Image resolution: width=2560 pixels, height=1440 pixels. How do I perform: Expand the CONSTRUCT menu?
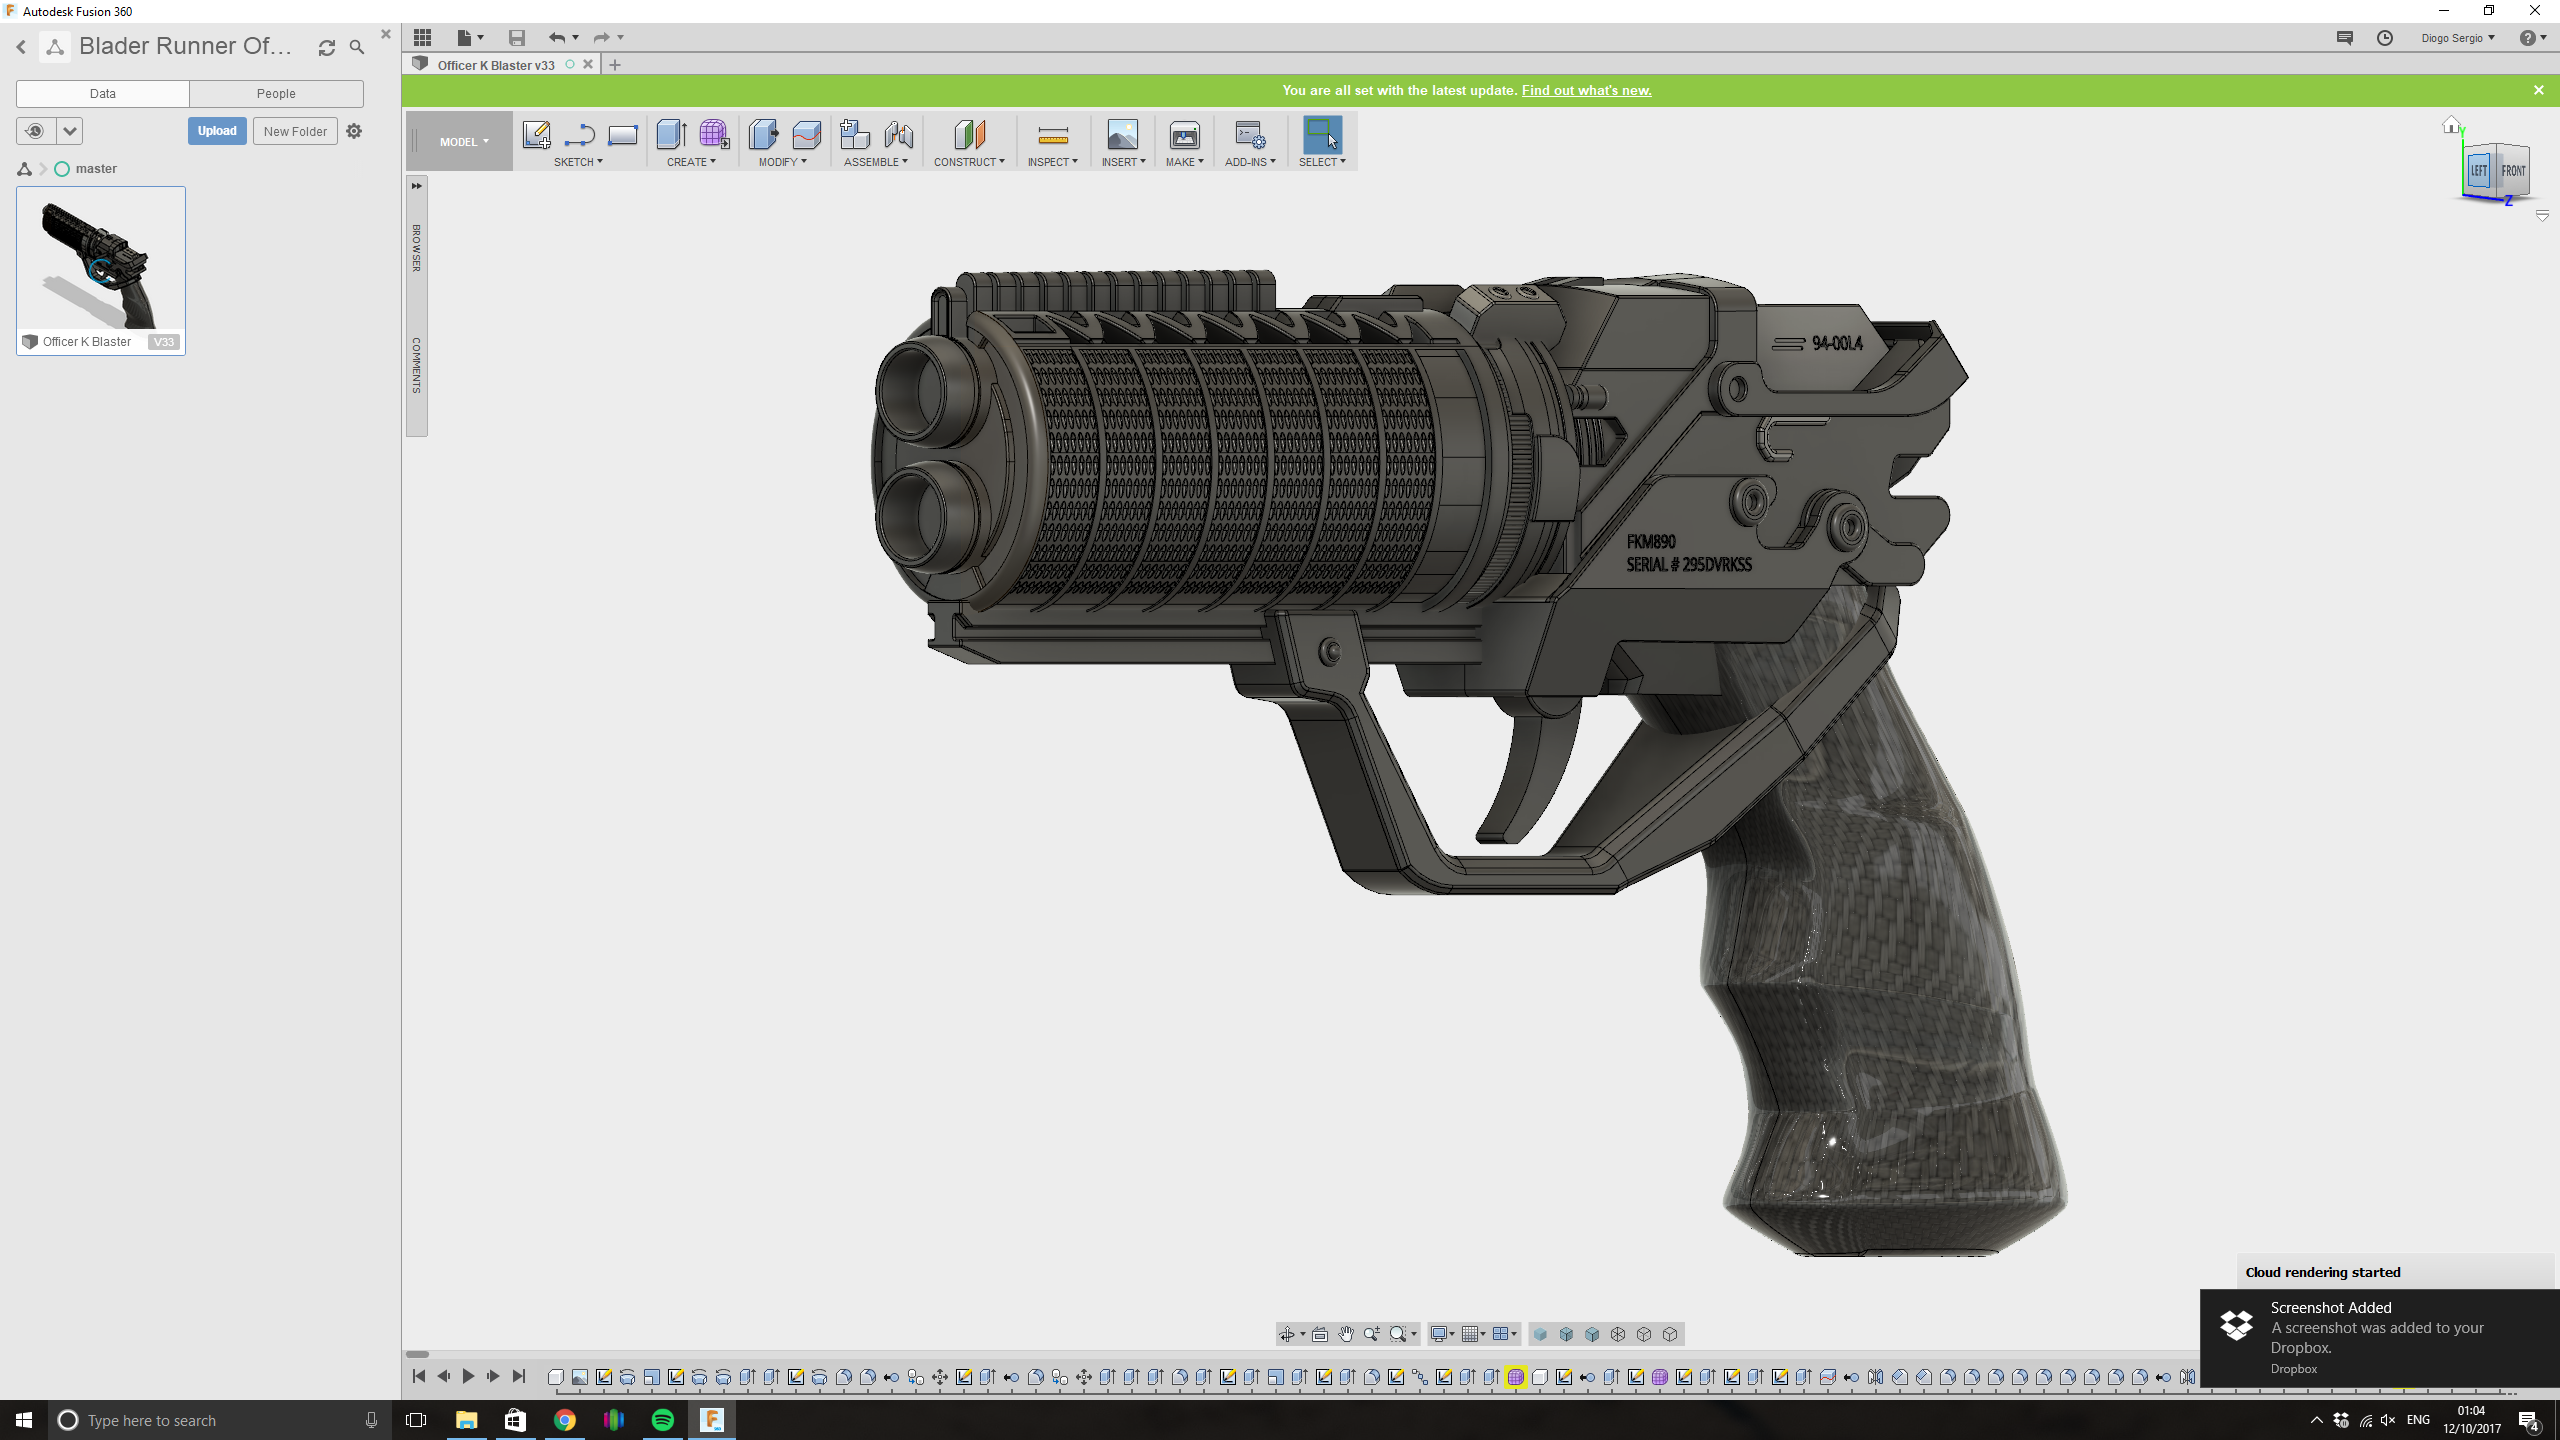[x=969, y=162]
